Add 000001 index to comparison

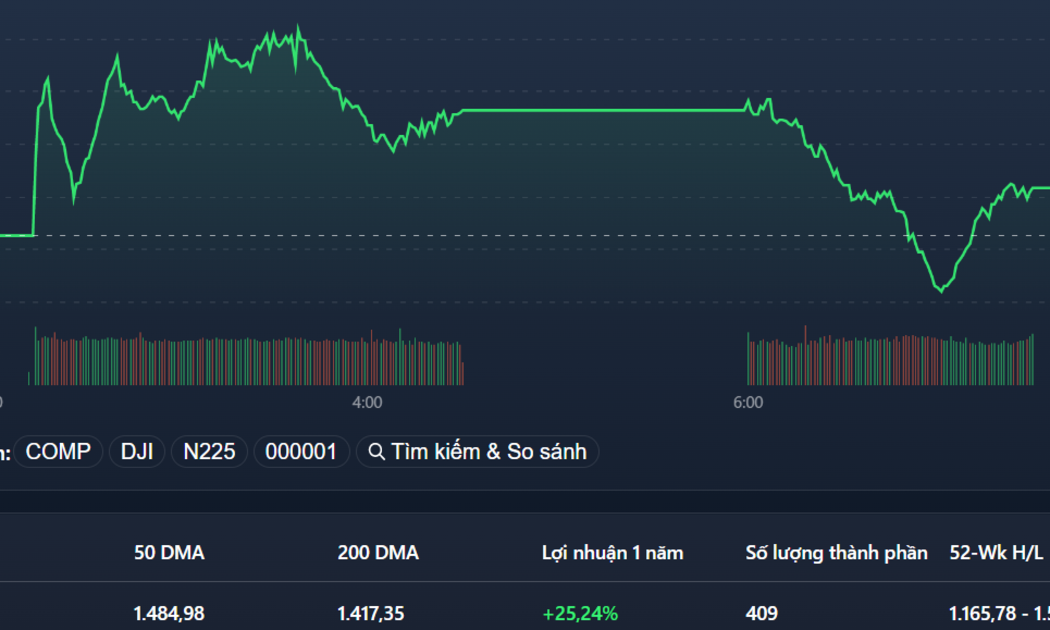coord(301,452)
